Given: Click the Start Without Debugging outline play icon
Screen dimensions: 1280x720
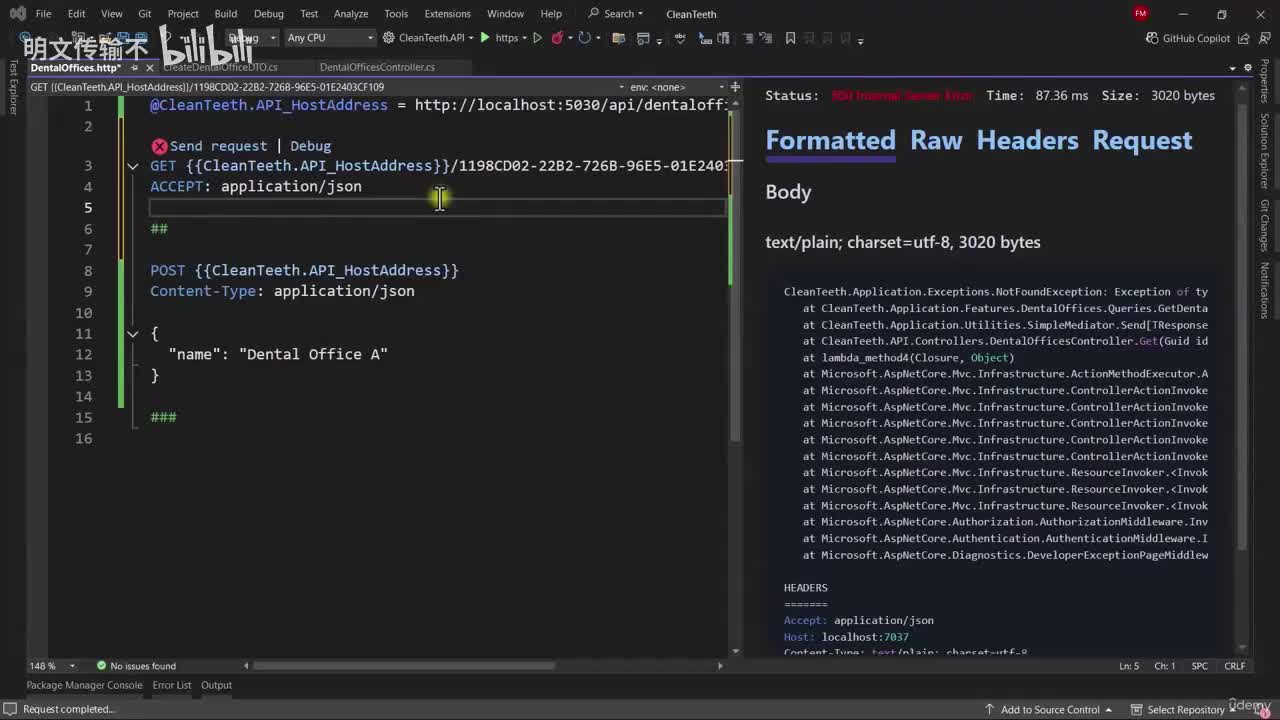Looking at the screenshot, I should click(x=537, y=38).
